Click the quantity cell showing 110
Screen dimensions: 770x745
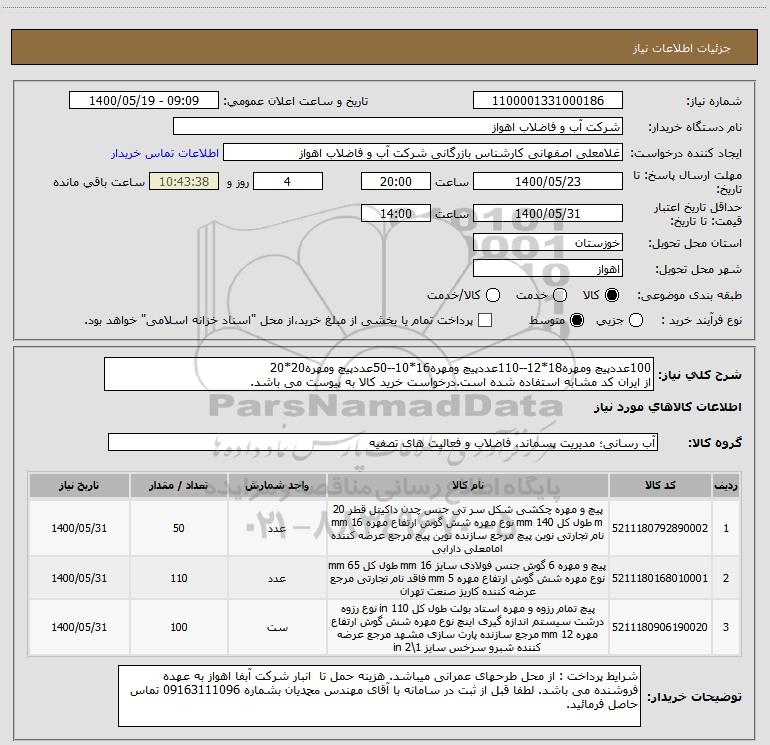[x=179, y=578]
